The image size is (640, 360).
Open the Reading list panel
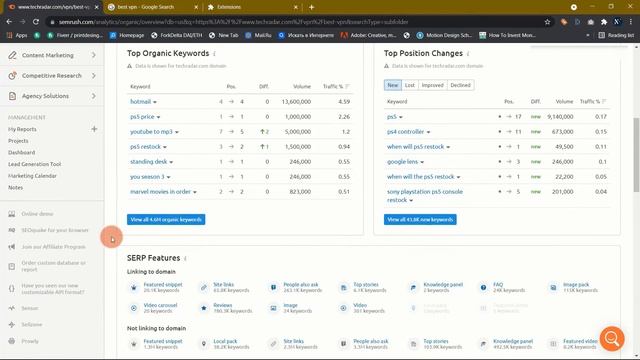(x=616, y=36)
